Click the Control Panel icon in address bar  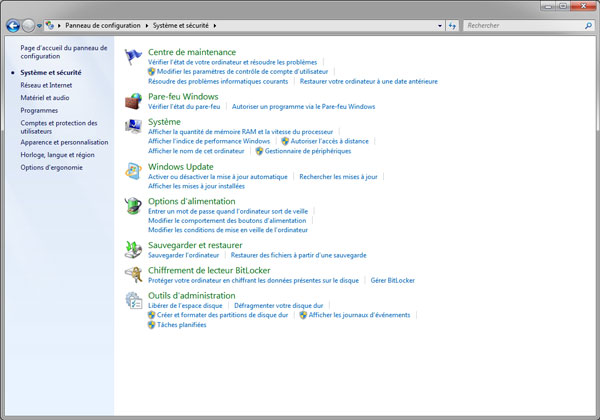[x=49, y=26]
